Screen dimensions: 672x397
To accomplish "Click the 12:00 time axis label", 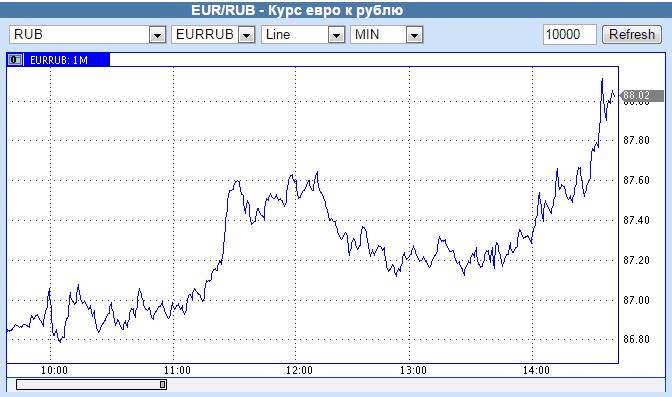I will tap(299, 370).
